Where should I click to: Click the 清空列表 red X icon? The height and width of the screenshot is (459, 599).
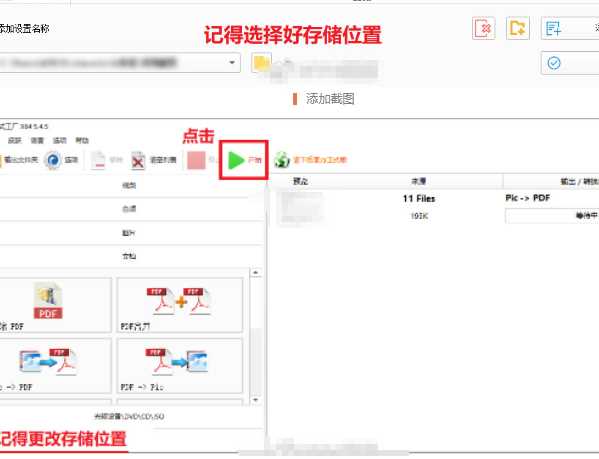tap(138, 160)
